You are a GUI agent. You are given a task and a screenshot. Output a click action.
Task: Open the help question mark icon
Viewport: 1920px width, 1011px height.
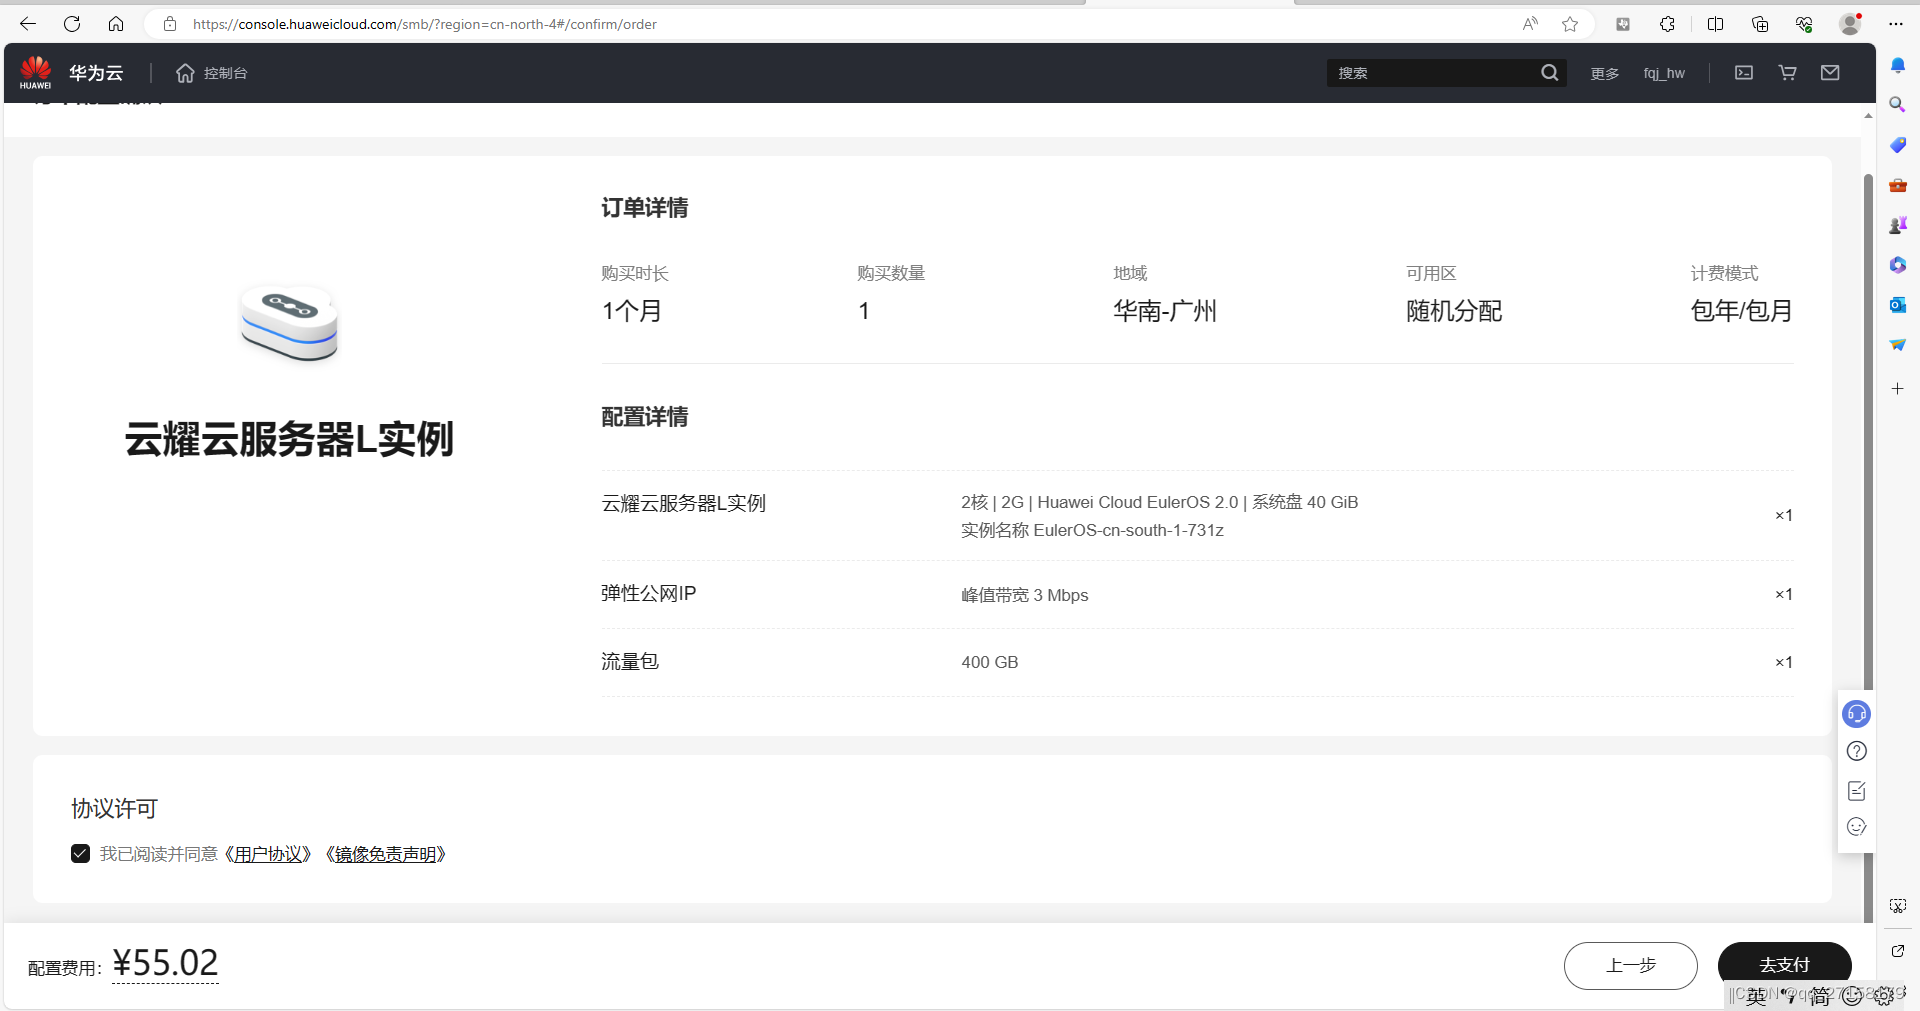1857,751
